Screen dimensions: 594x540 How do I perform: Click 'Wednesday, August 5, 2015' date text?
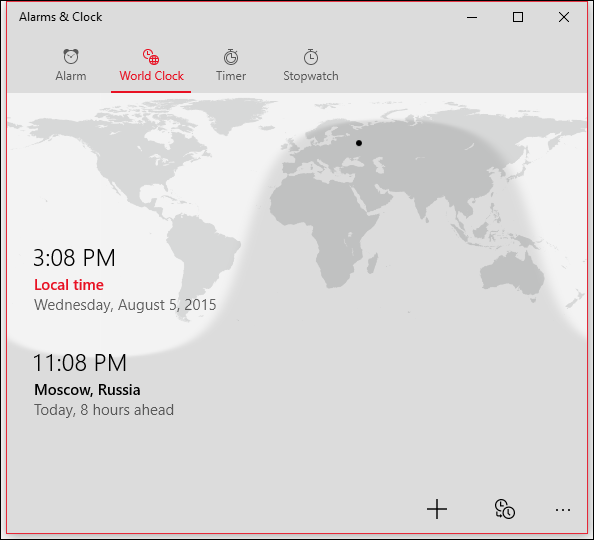click(x=125, y=305)
